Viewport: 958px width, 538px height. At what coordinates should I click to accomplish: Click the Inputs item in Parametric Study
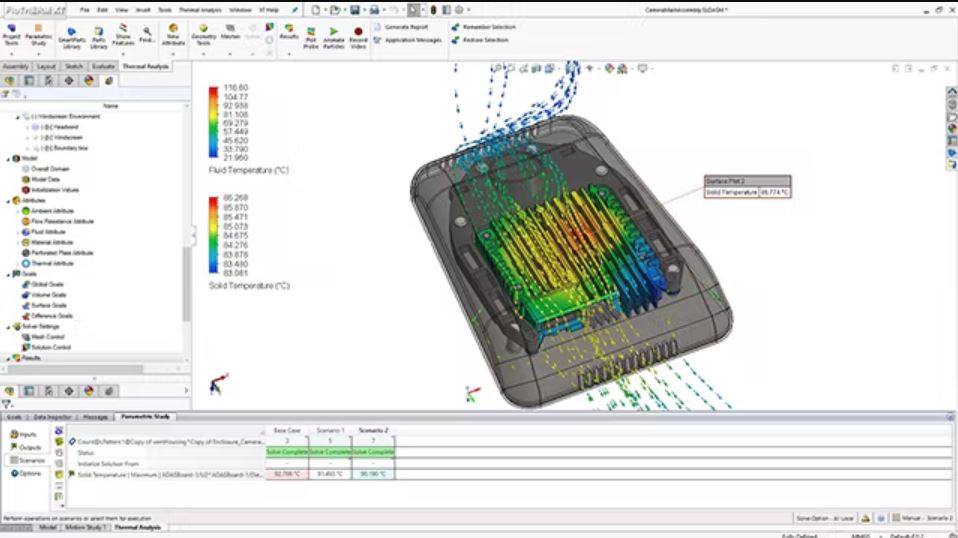pyautogui.click(x=24, y=434)
